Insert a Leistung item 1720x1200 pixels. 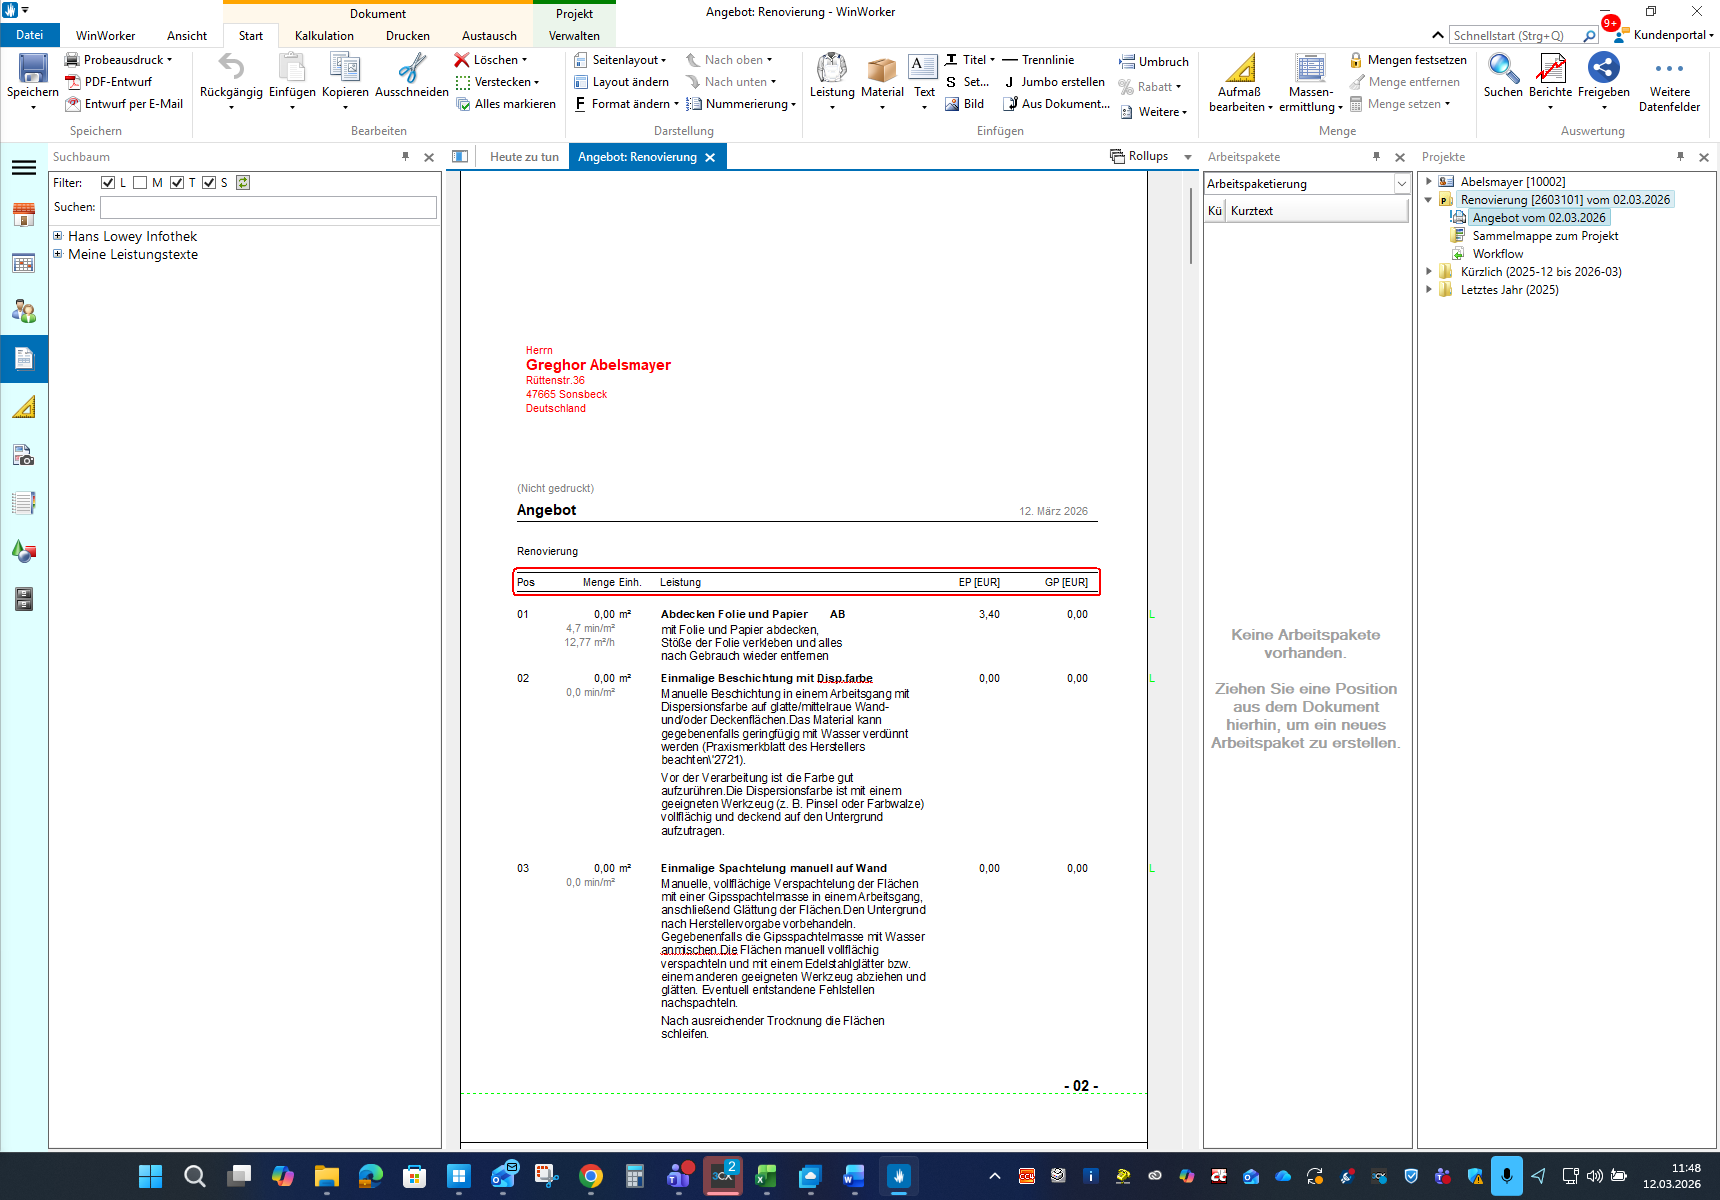(831, 69)
